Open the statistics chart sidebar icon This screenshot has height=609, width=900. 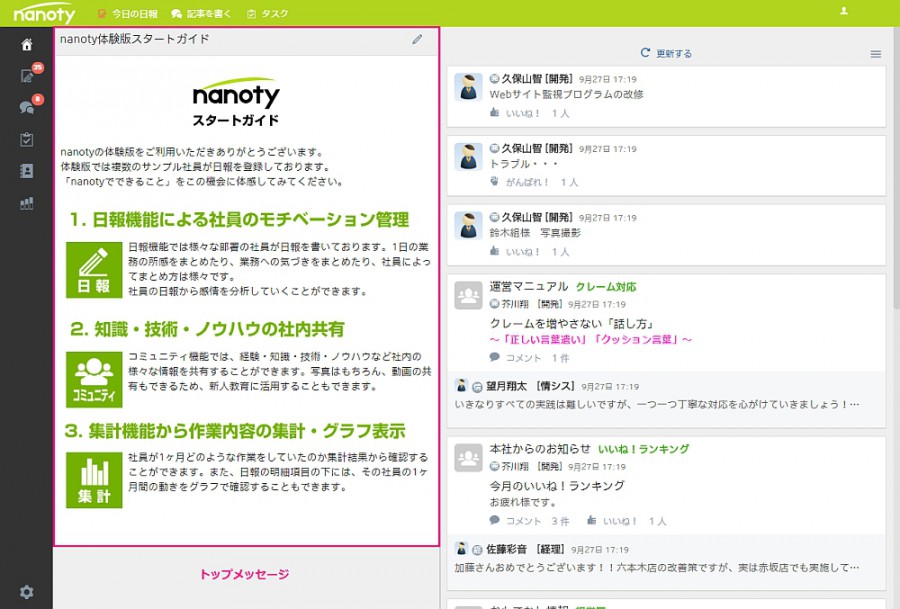click(26, 203)
